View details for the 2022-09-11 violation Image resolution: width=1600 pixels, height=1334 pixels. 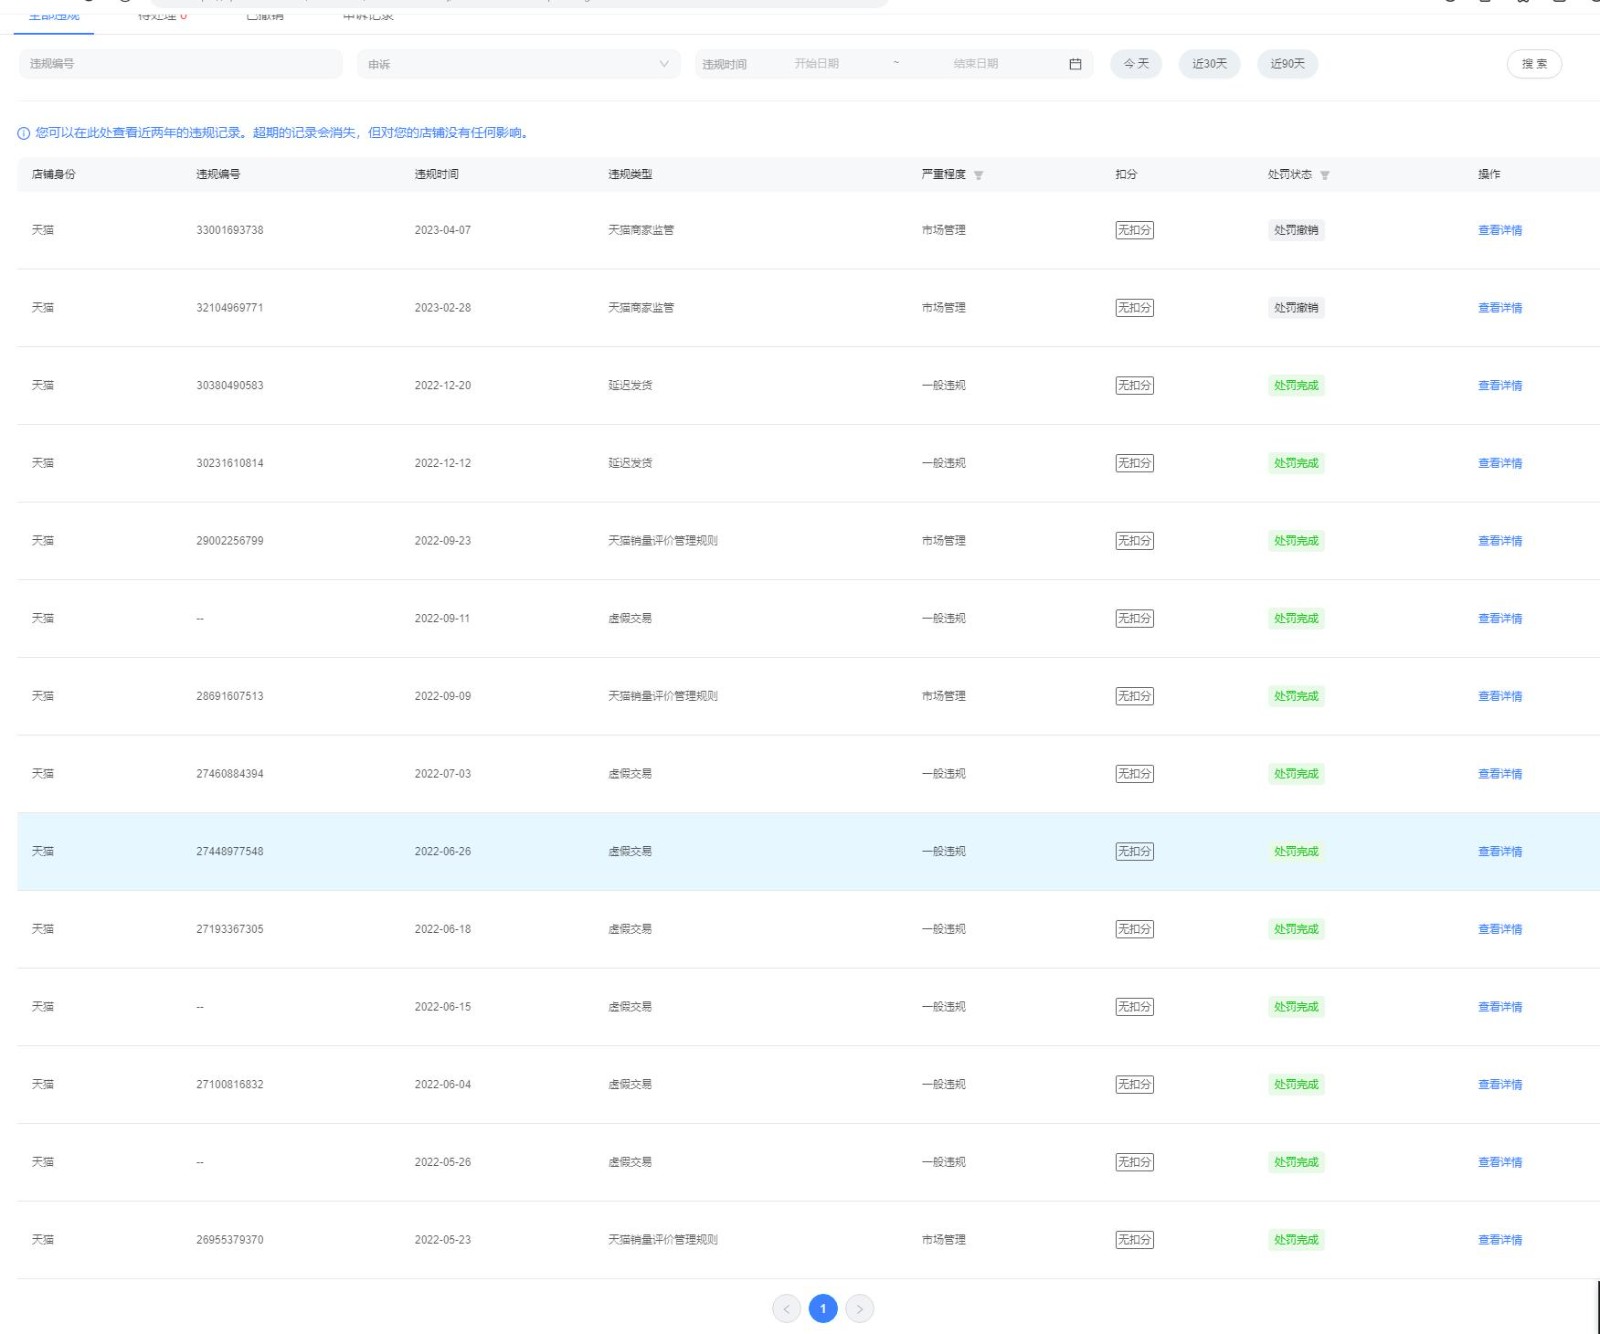pos(1500,619)
